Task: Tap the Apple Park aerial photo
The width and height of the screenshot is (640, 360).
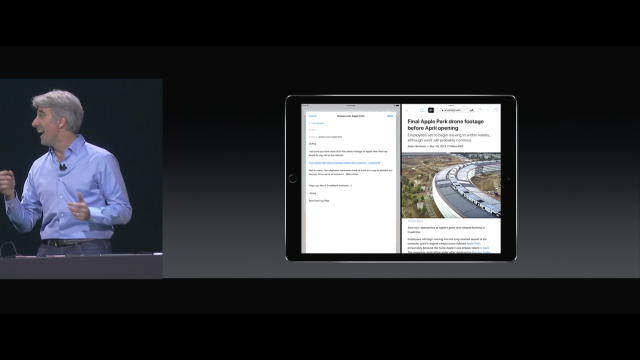Action: pyautogui.click(x=451, y=185)
